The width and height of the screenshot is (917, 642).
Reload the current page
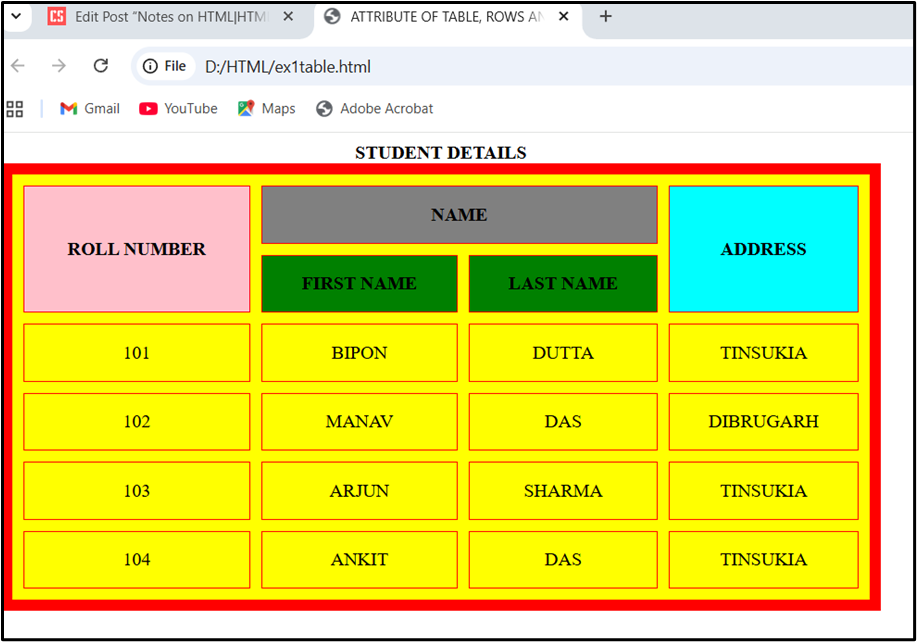(x=100, y=66)
